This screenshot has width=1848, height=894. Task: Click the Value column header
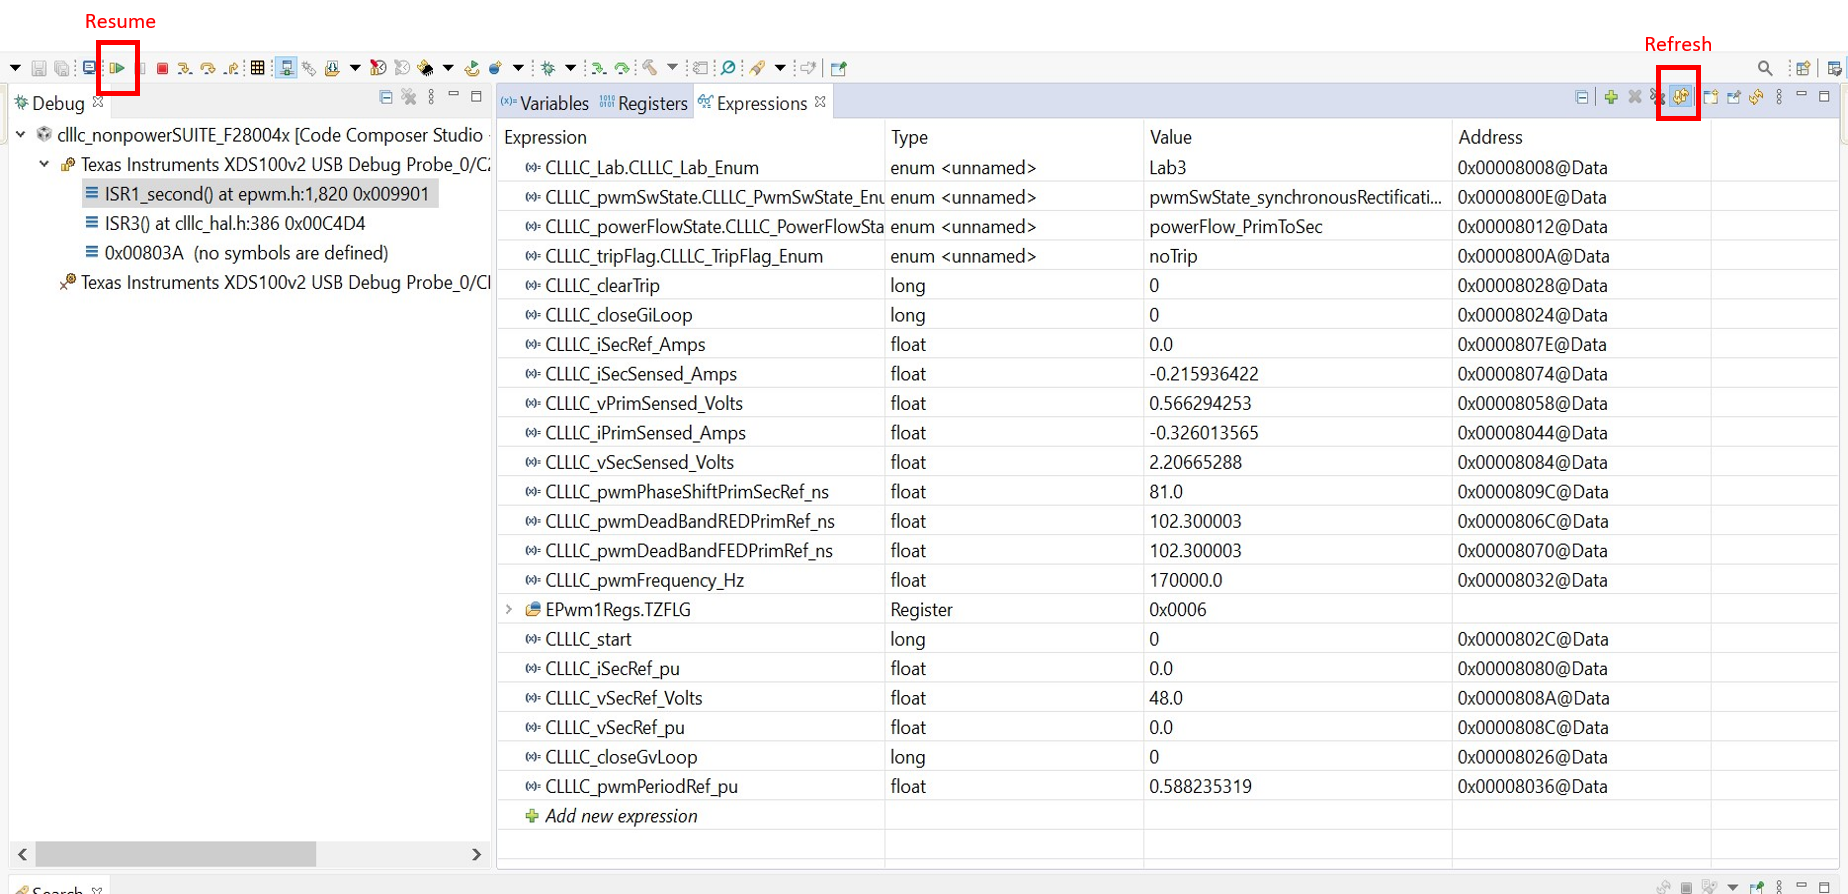pos(1170,137)
